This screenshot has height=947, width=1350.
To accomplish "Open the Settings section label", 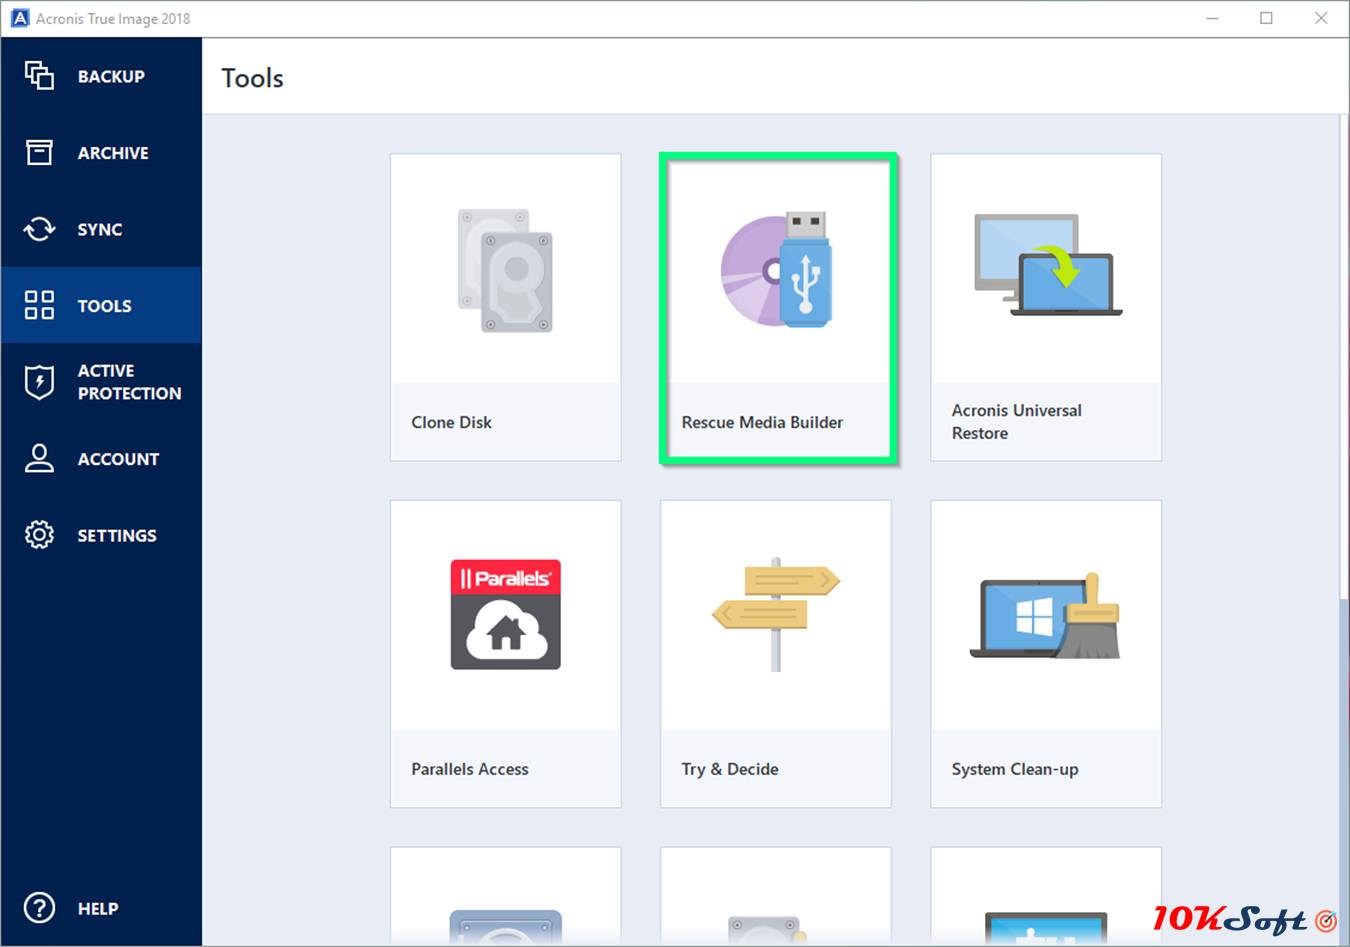I will (x=117, y=536).
